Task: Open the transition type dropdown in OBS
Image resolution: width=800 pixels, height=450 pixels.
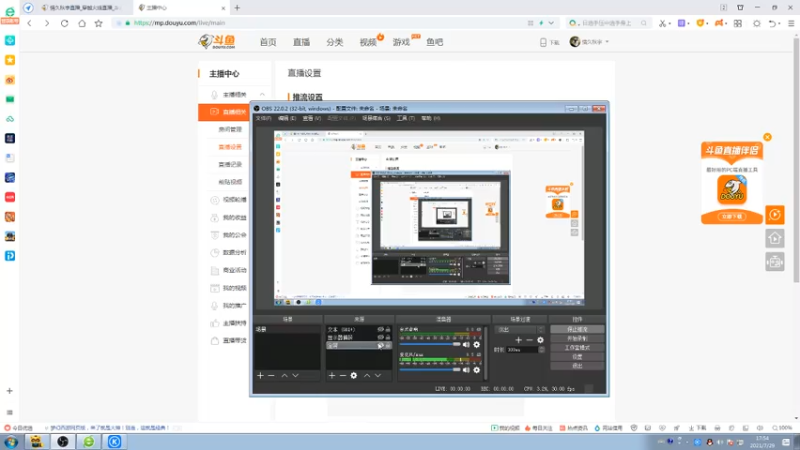Action: (519, 330)
